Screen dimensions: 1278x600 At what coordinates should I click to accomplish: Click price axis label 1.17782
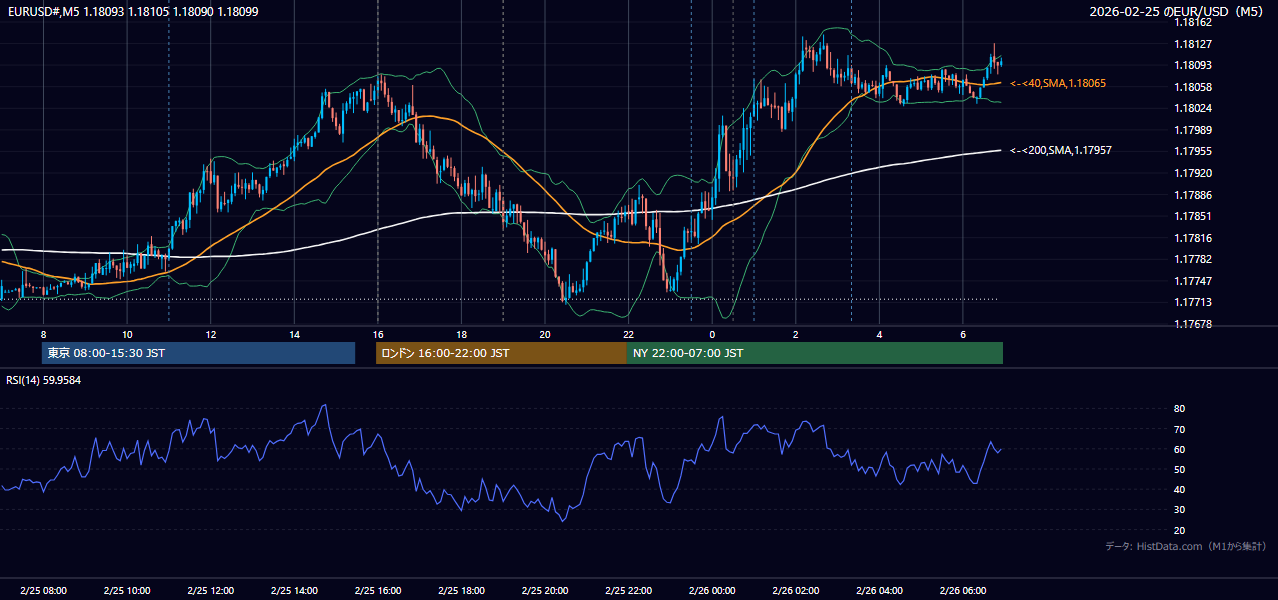pos(1194,259)
